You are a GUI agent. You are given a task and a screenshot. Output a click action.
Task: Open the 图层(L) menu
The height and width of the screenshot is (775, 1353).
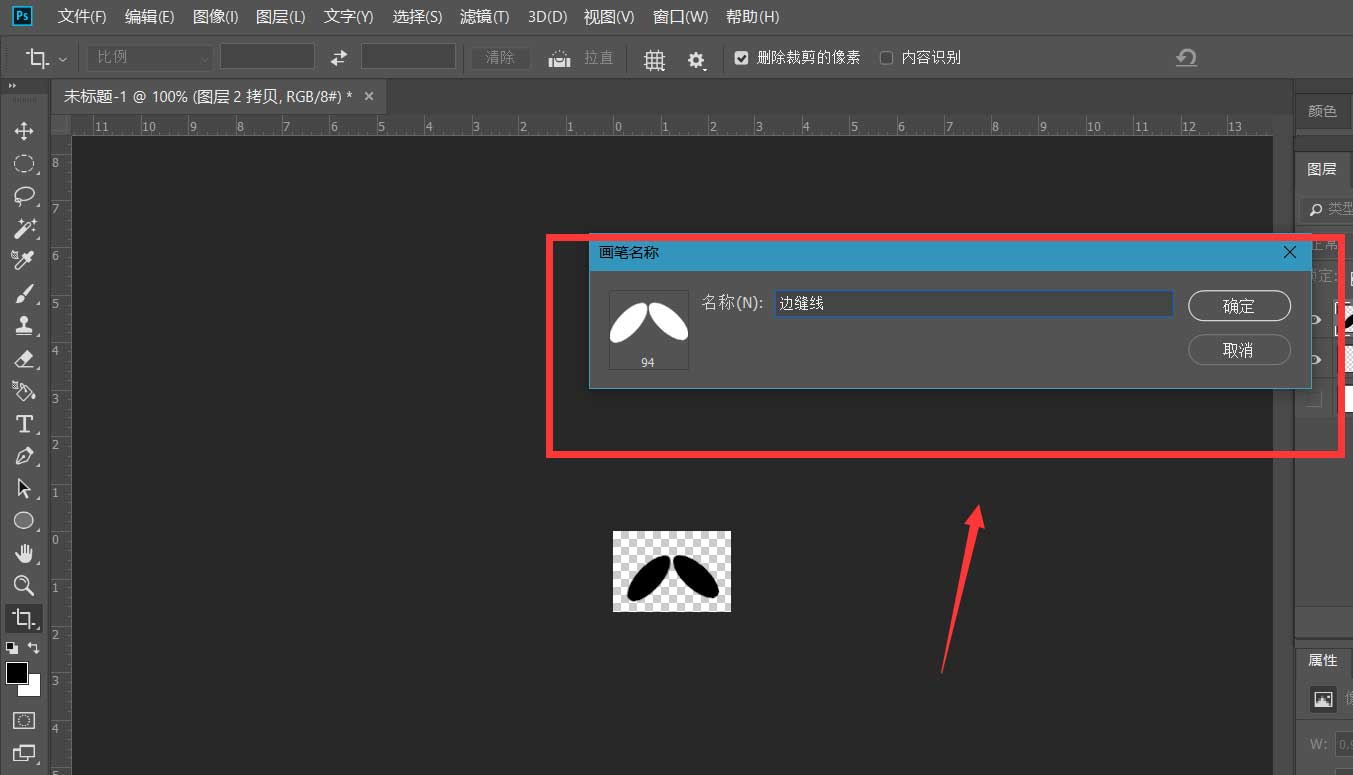[281, 17]
